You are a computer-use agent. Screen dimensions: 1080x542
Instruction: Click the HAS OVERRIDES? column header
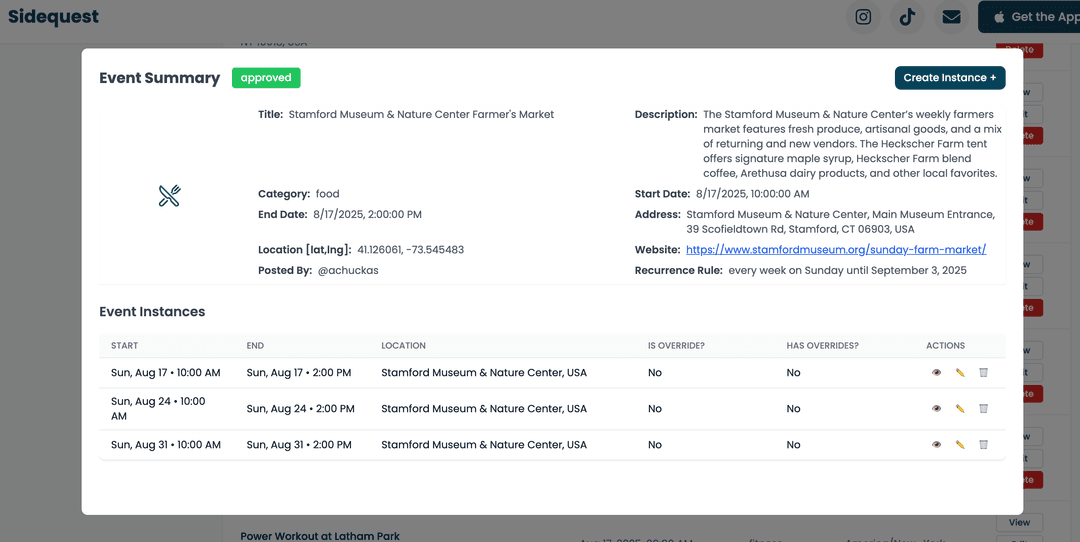822,346
